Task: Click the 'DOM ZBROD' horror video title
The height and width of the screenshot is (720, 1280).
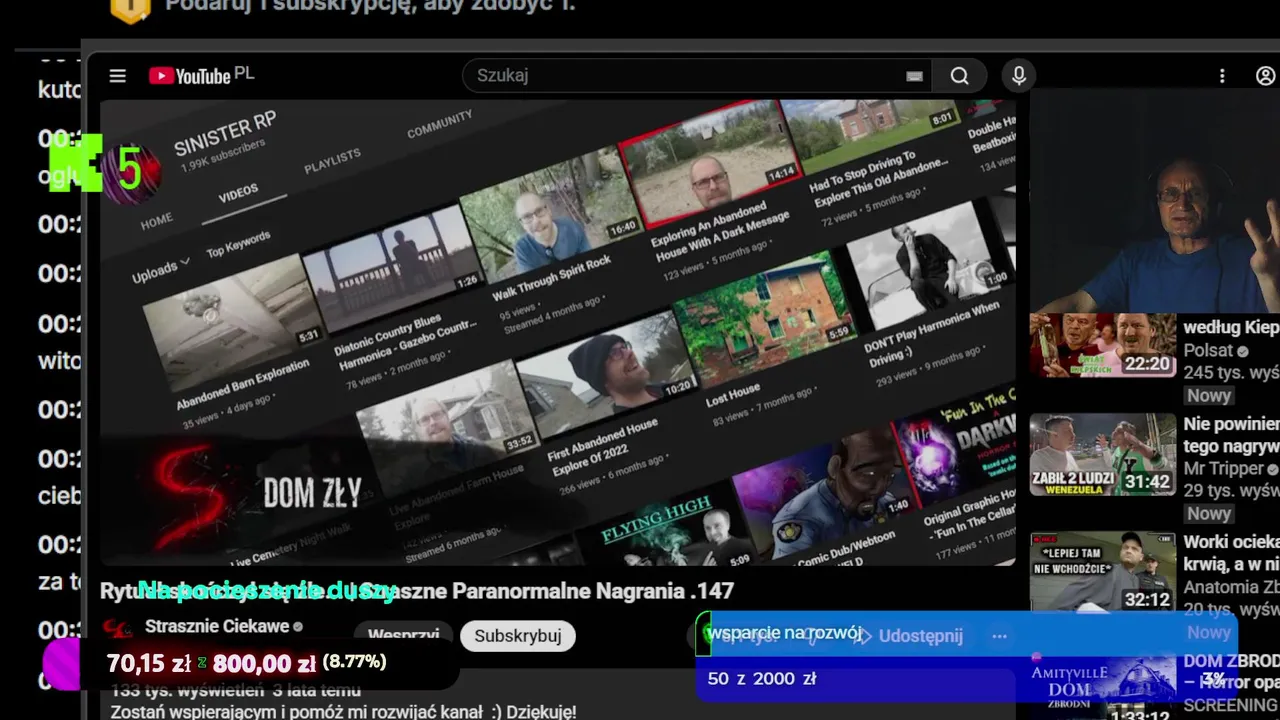Action: (x=1231, y=672)
